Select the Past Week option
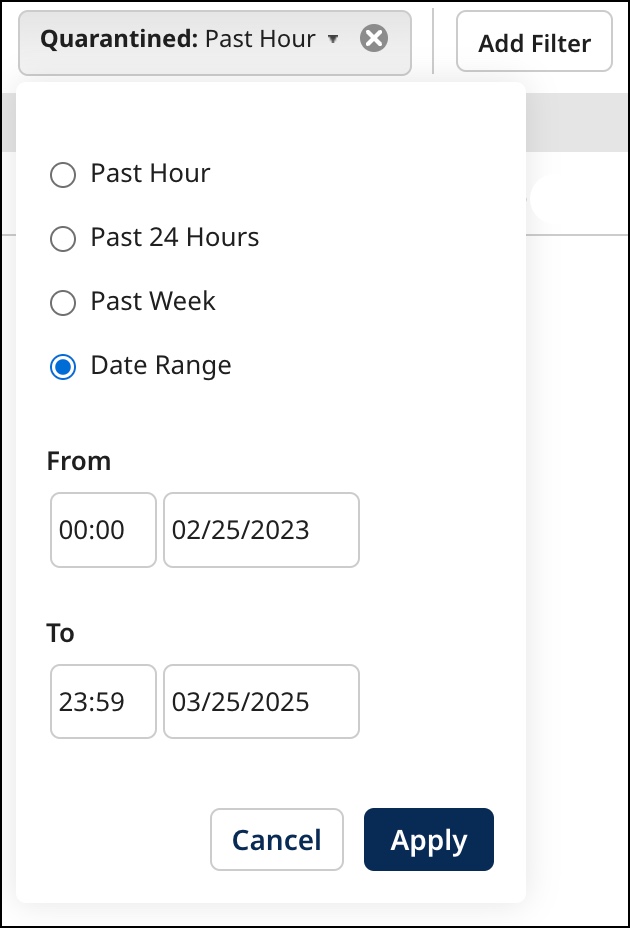Image resolution: width=630 pixels, height=928 pixels. [x=63, y=303]
